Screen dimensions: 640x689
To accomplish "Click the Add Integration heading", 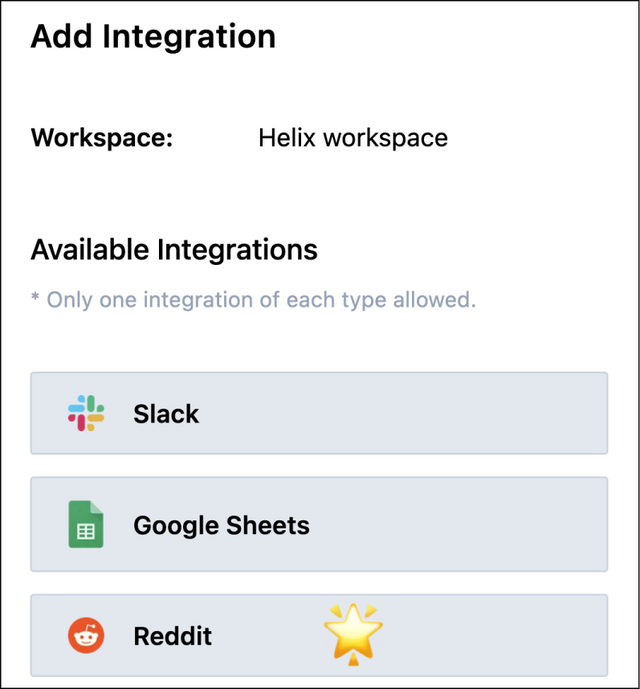I will click(x=153, y=37).
